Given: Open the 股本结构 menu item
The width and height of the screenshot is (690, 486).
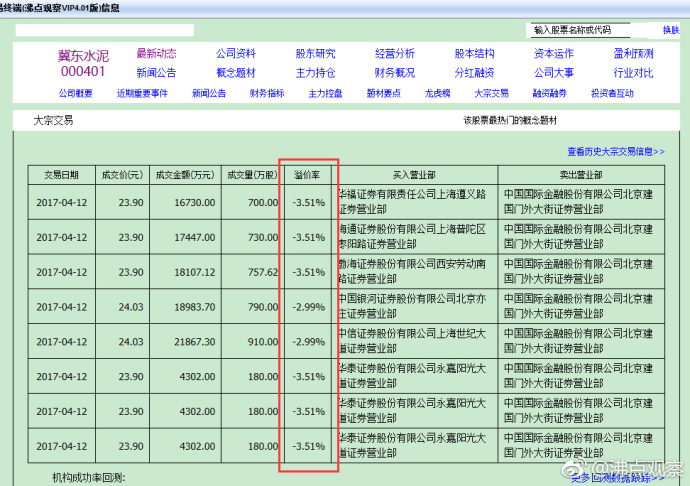Looking at the screenshot, I should (474, 54).
